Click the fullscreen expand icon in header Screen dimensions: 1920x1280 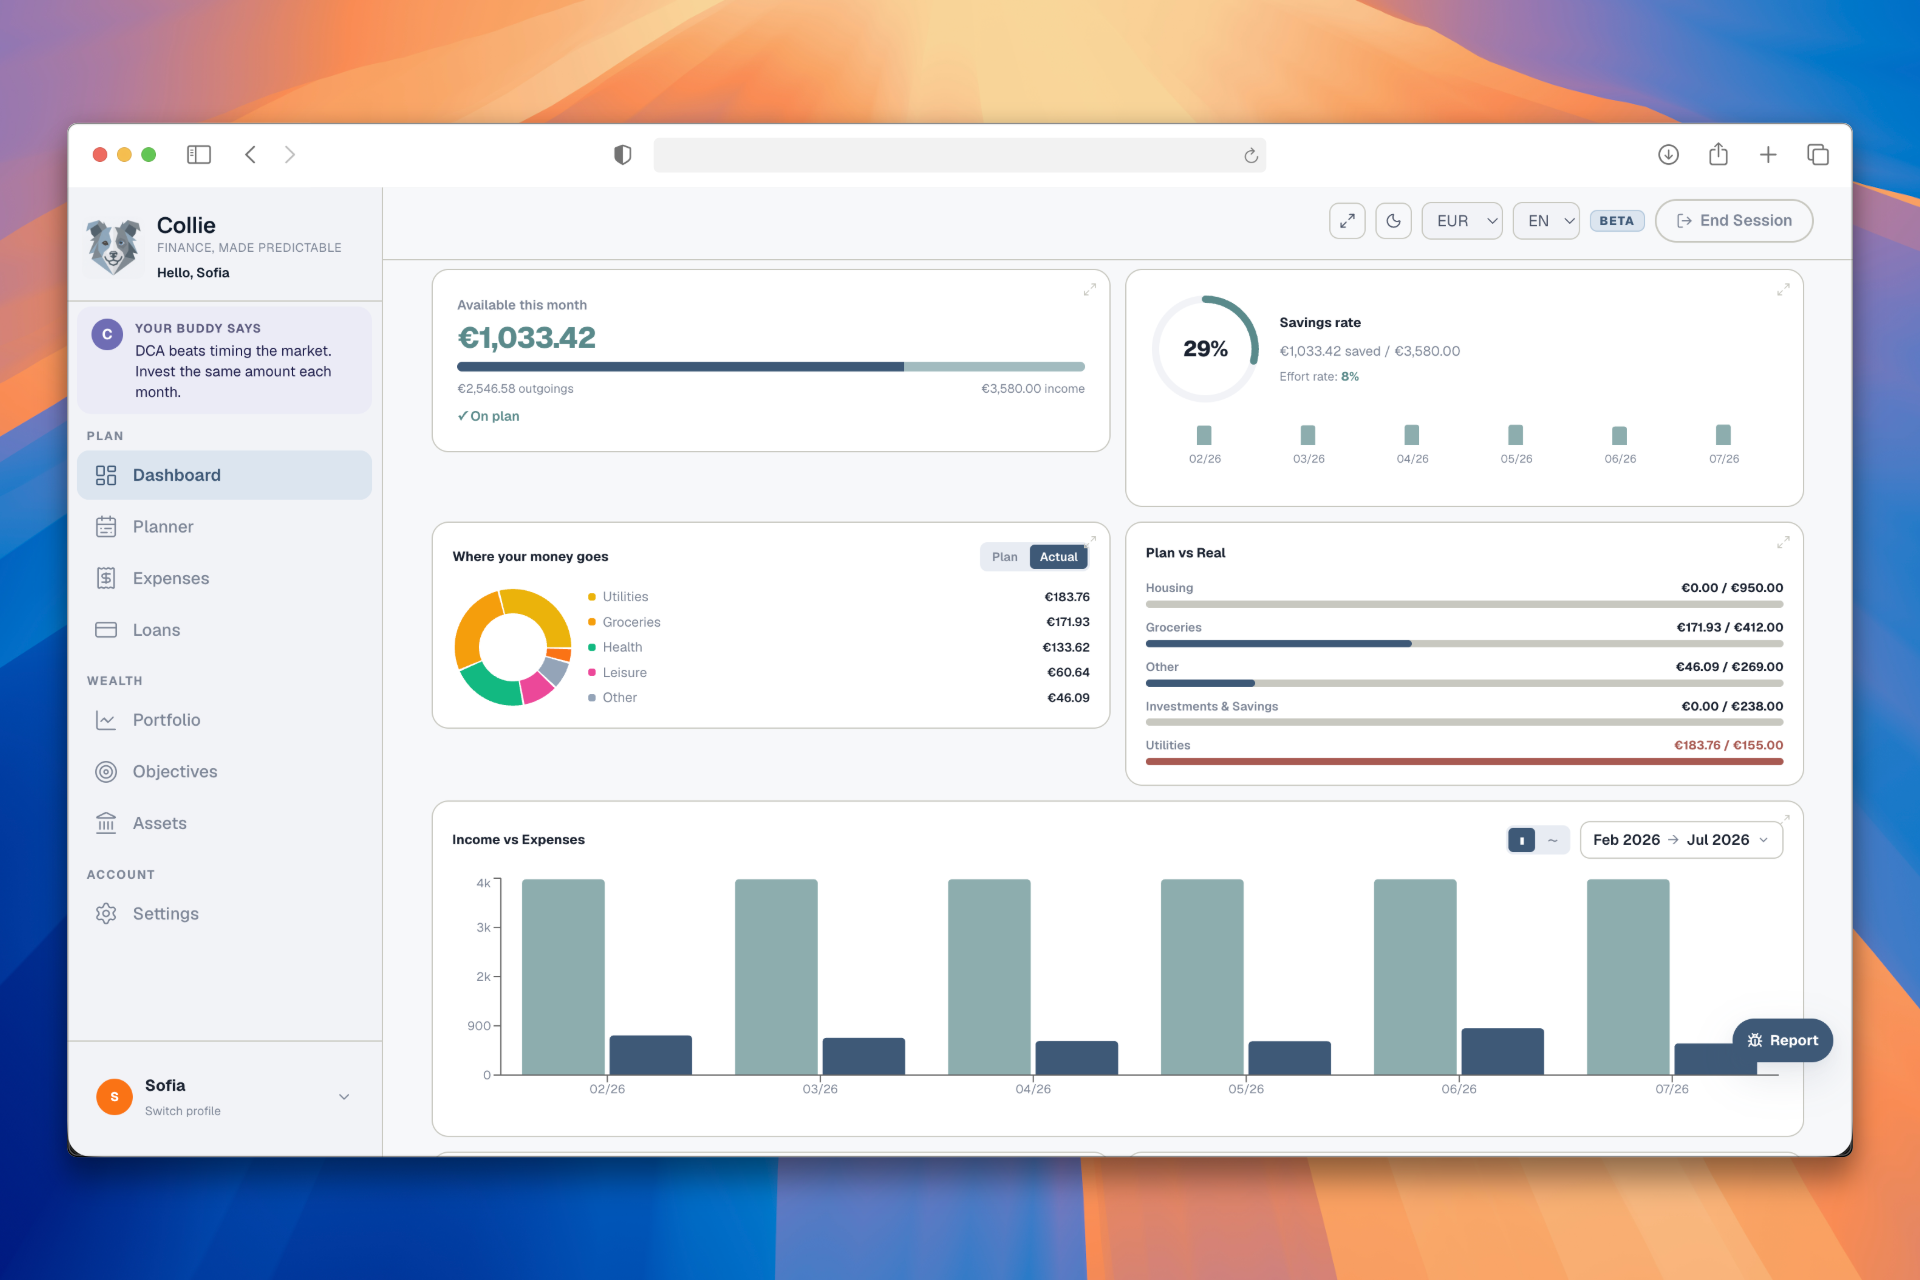coord(1347,221)
